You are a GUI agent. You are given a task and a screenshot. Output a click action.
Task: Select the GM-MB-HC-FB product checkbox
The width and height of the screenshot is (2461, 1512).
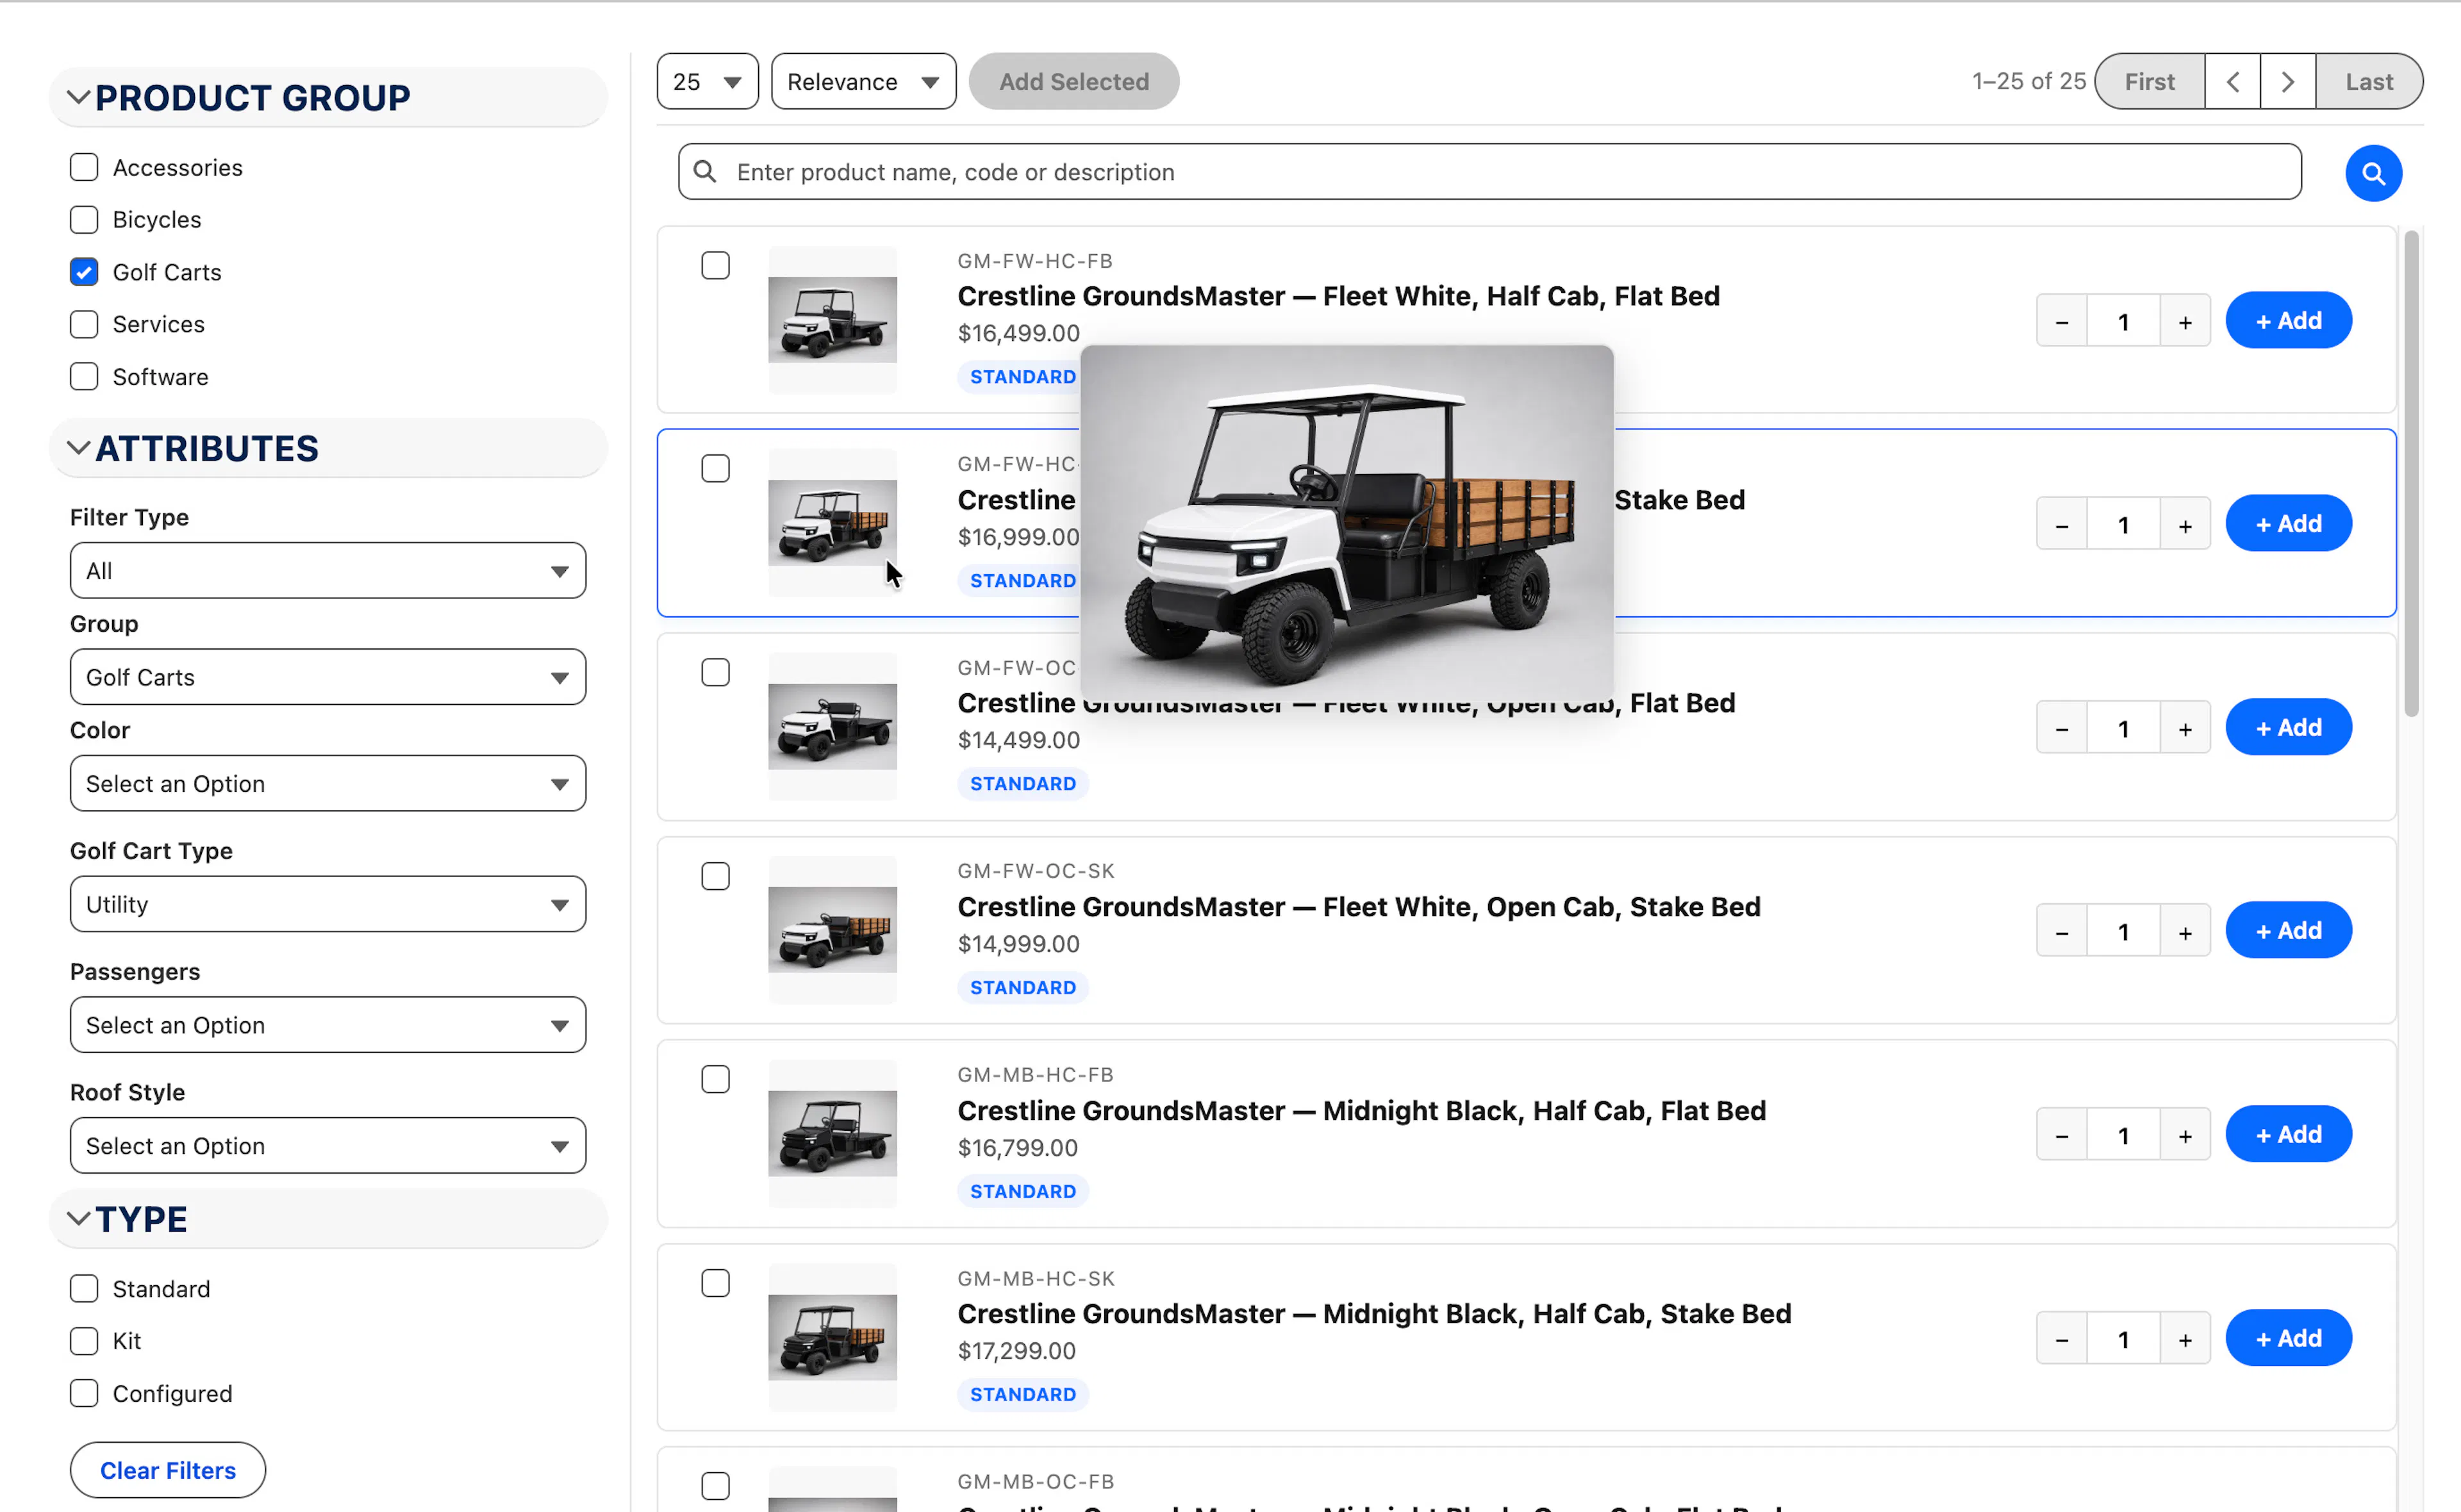tap(715, 1079)
